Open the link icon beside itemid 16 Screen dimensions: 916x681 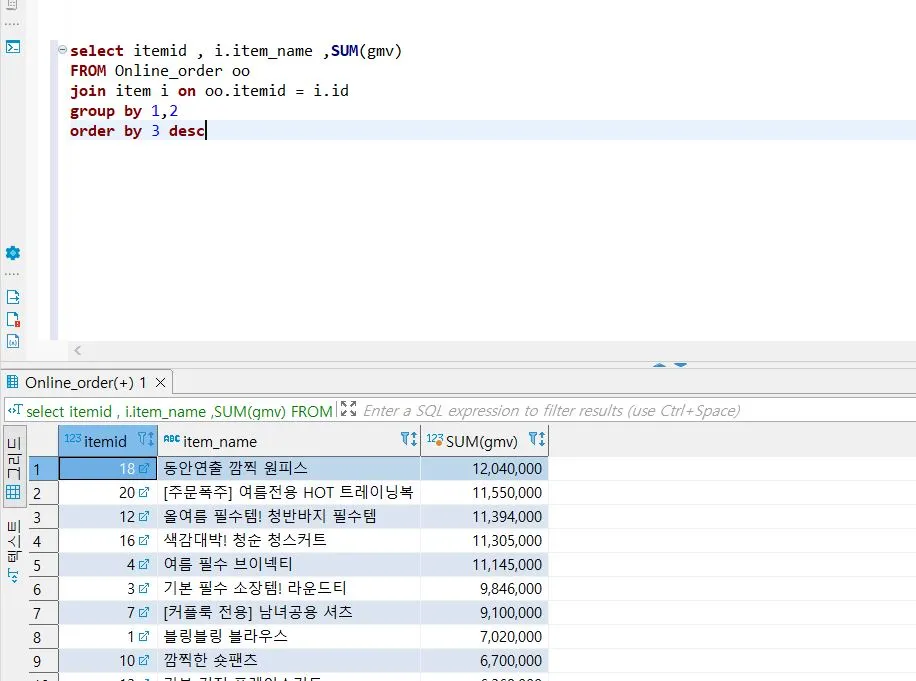click(144, 540)
